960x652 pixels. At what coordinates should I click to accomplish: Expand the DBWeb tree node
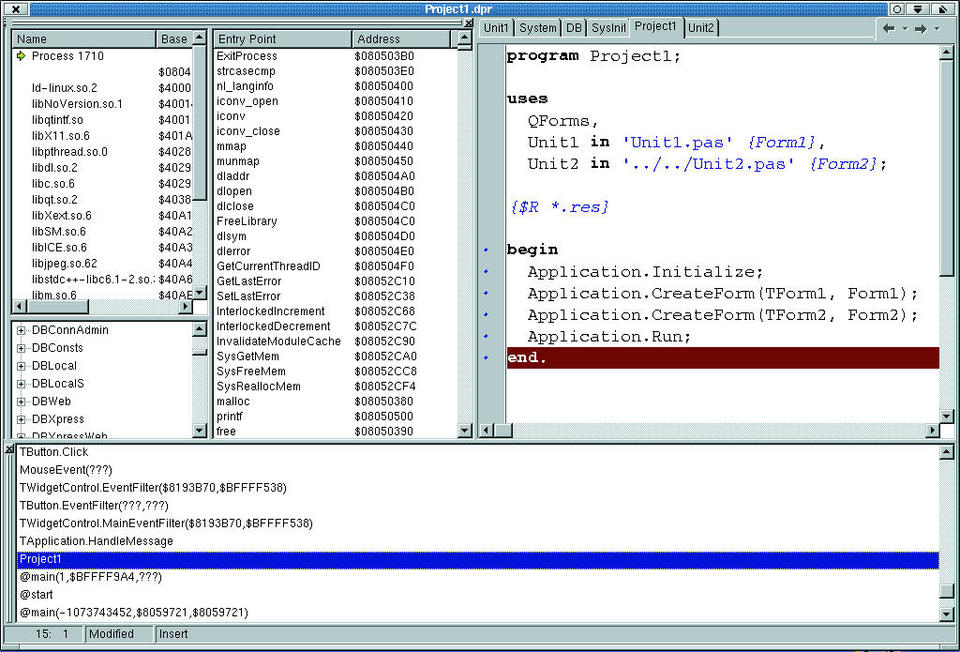click(21, 401)
